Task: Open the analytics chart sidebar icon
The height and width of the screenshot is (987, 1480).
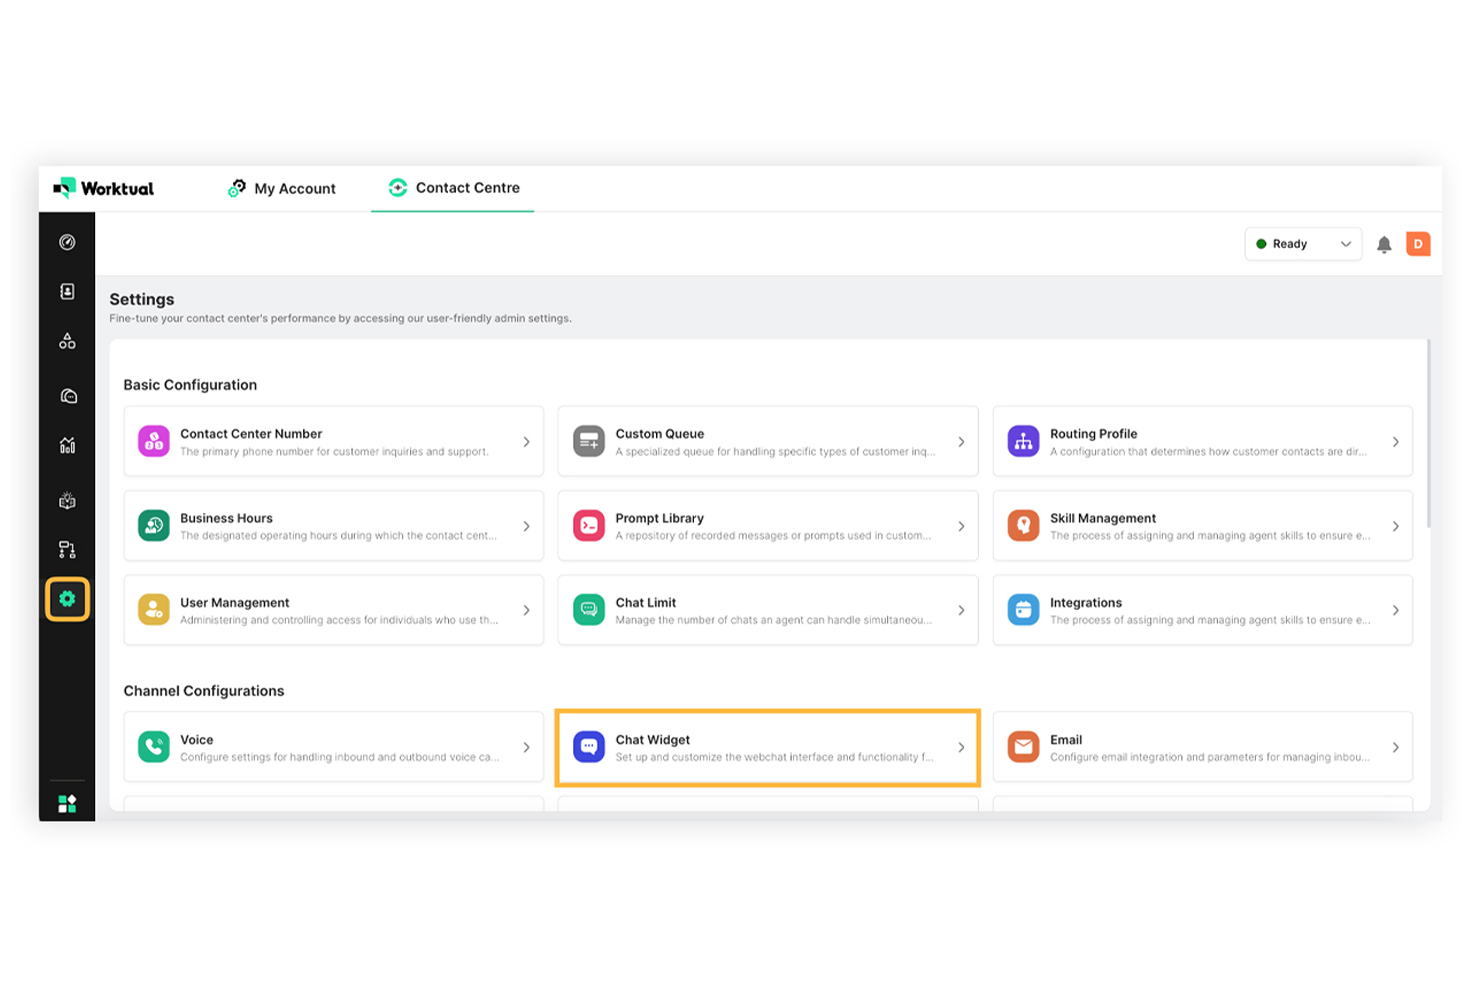Action: pyautogui.click(x=67, y=446)
